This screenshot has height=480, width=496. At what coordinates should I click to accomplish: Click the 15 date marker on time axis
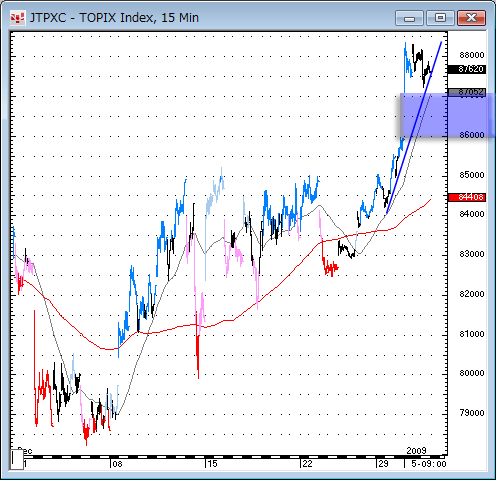point(212,464)
